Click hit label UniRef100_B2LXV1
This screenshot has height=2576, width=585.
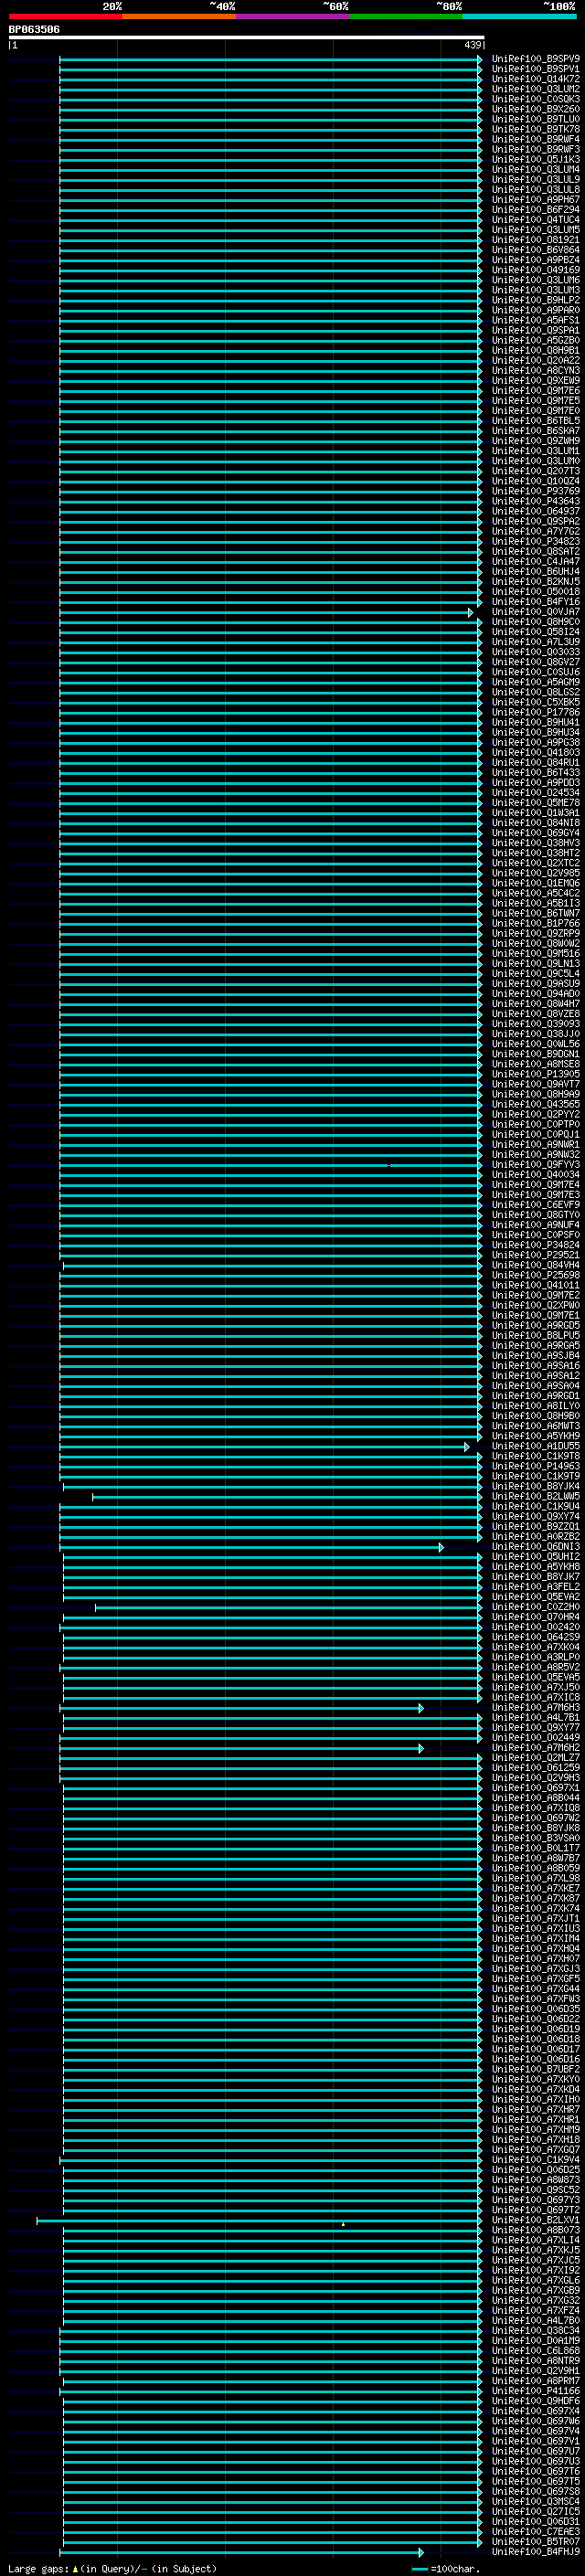coord(536,2220)
